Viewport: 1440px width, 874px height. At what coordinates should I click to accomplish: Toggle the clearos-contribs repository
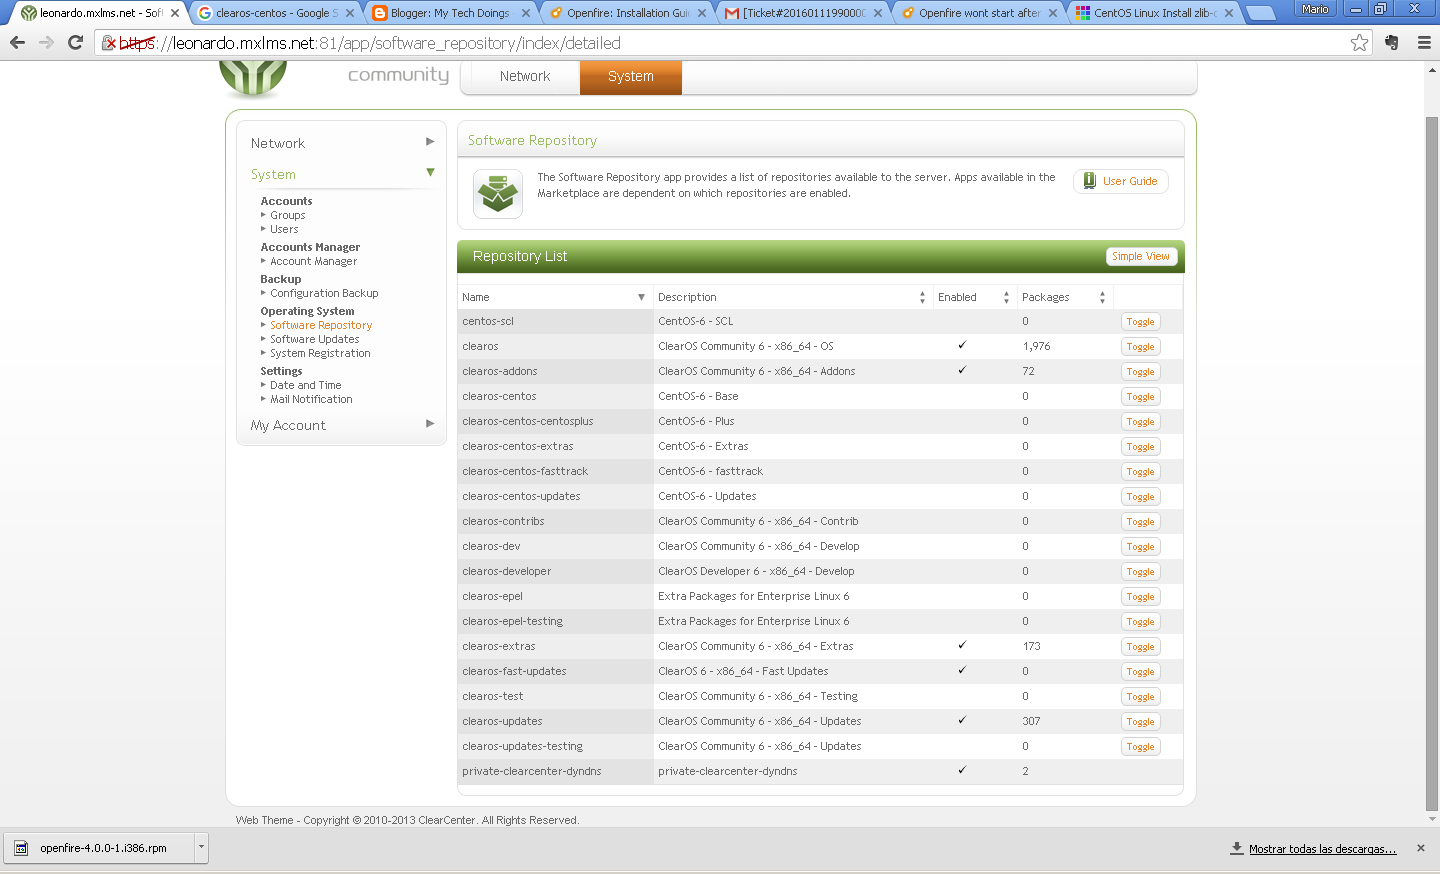pos(1140,522)
